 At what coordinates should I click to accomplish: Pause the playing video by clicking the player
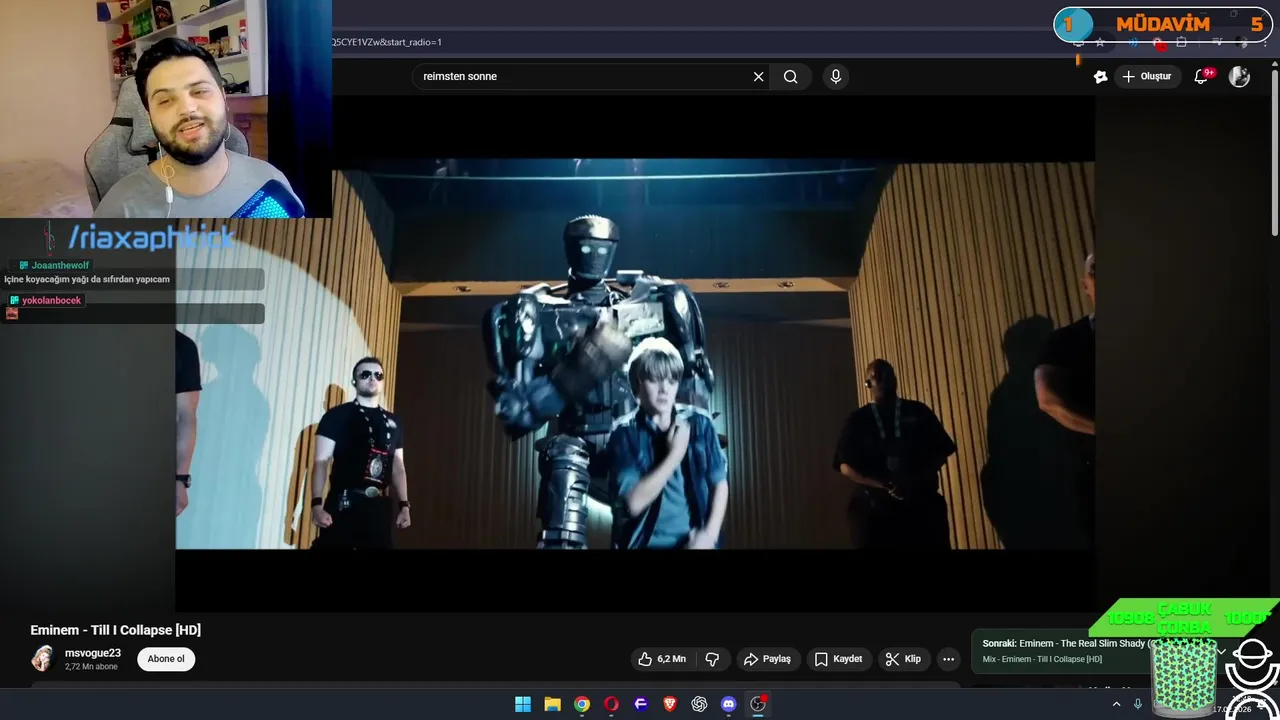pos(635,355)
